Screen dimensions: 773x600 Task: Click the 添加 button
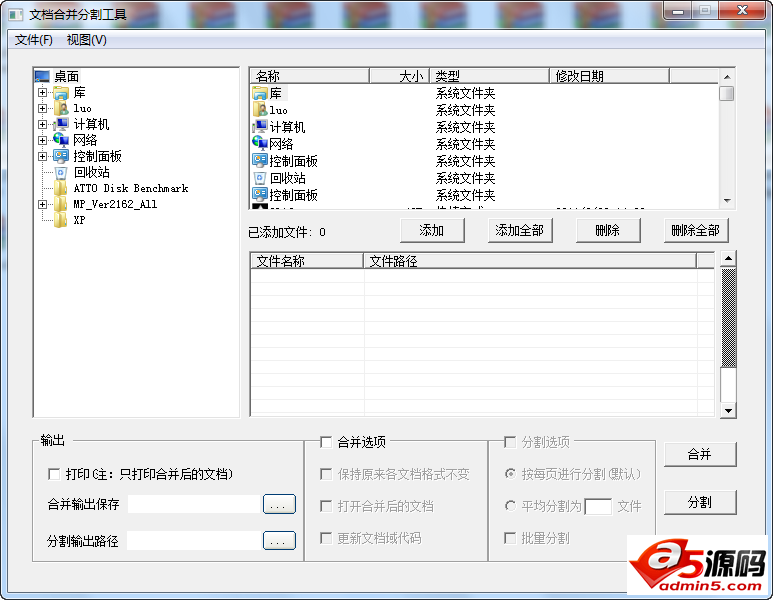pyautogui.click(x=432, y=231)
